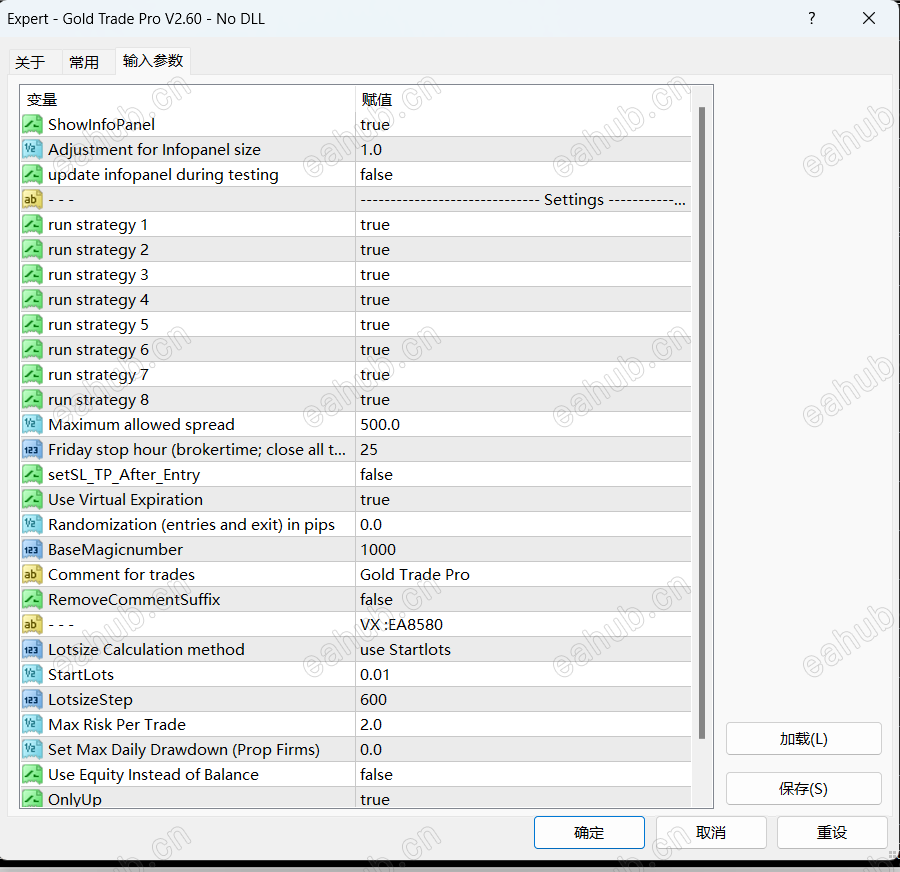Click the icon beside run strategy 7
Image resolution: width=900 pixels, height=872 pixels.
click(32, 374)
